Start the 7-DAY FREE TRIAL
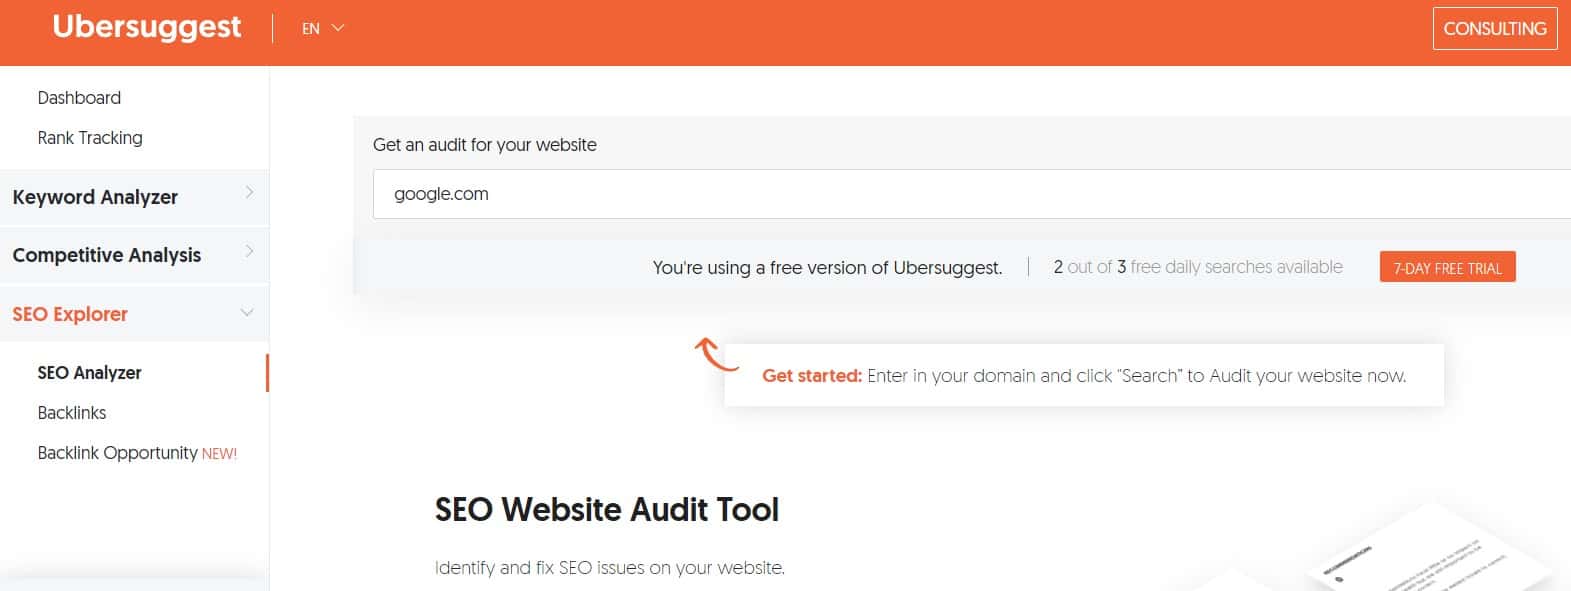This screenshot has width=1571, height=591. click(1447, 267)
